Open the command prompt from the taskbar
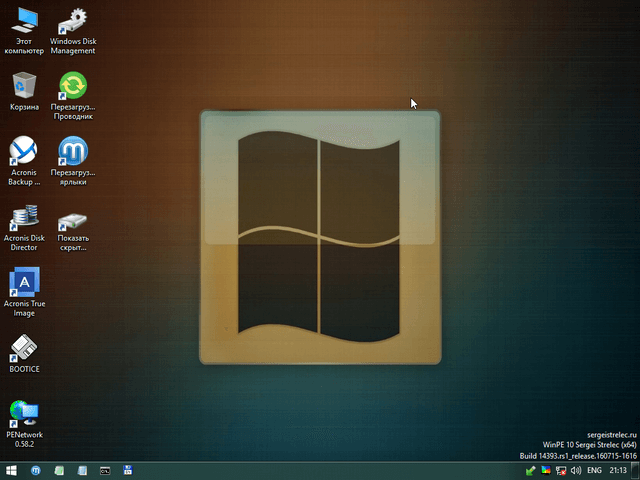The width and height of the screenshot is (640, 480). coord(105,470)
